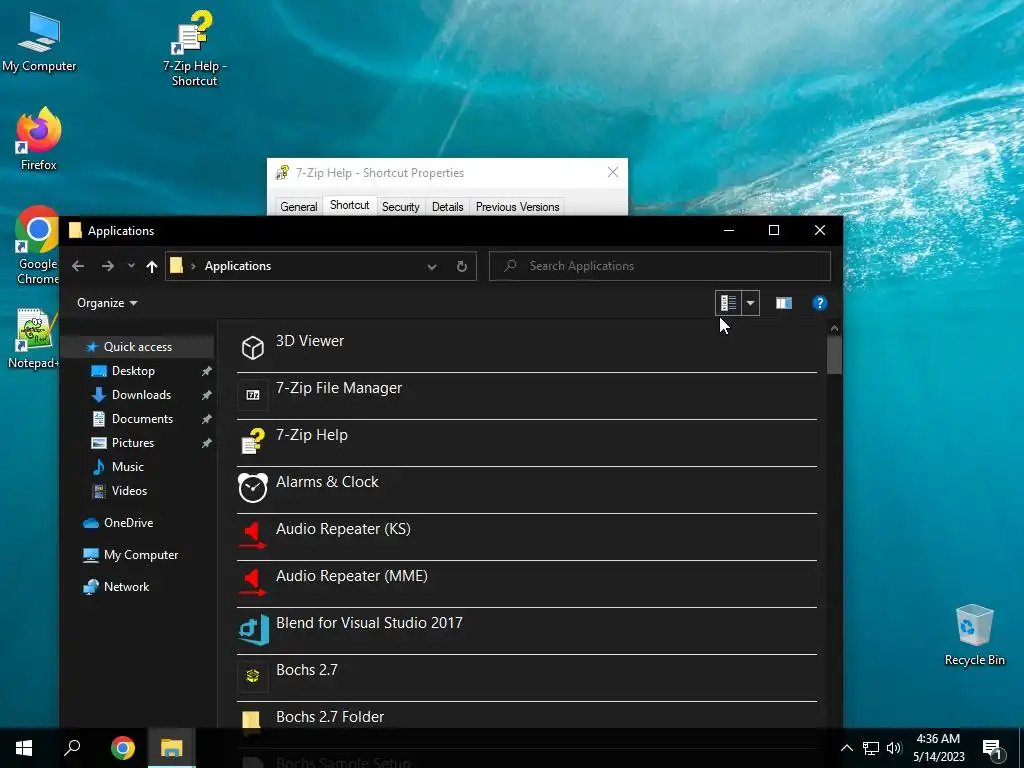Select the Audio Repeater (KS) icon

(x=253, y=536)
